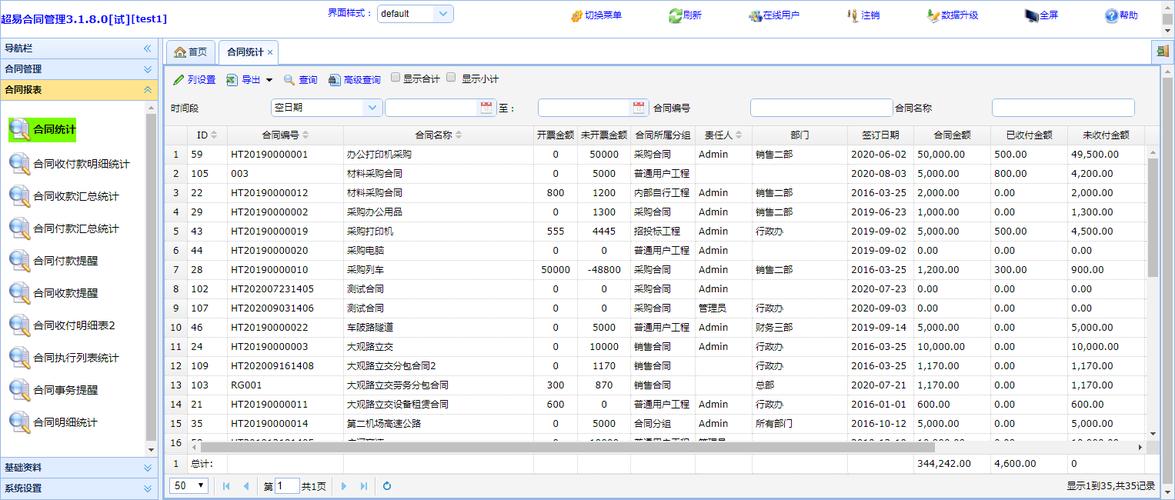Viewport: 1175px width, 500px height.
Task: Open 帮助 help
Action: [1122, 15]
